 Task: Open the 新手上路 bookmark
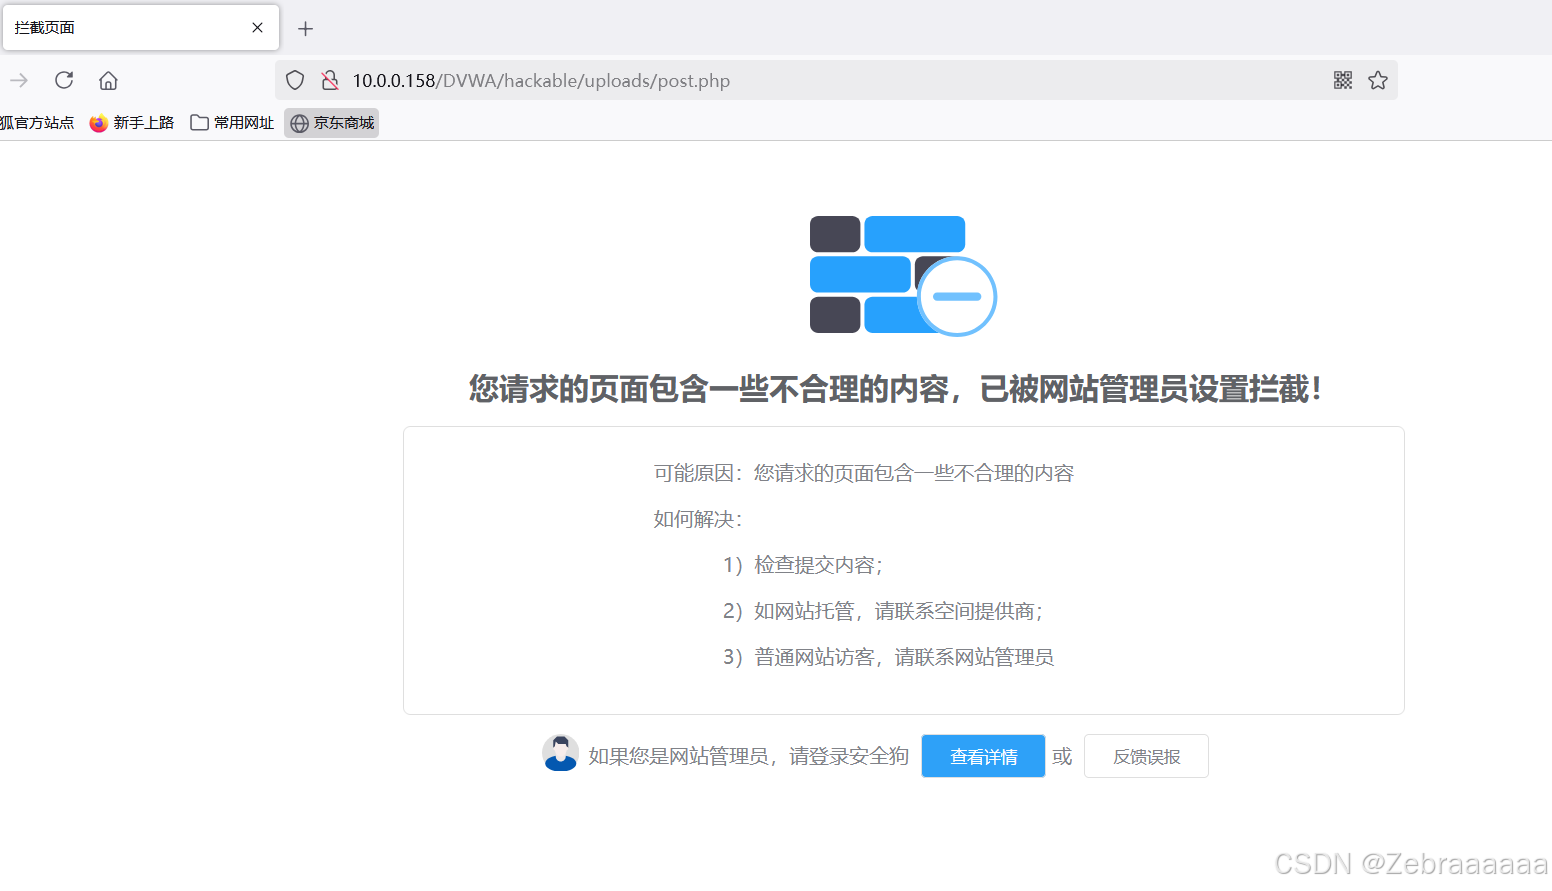132,123
